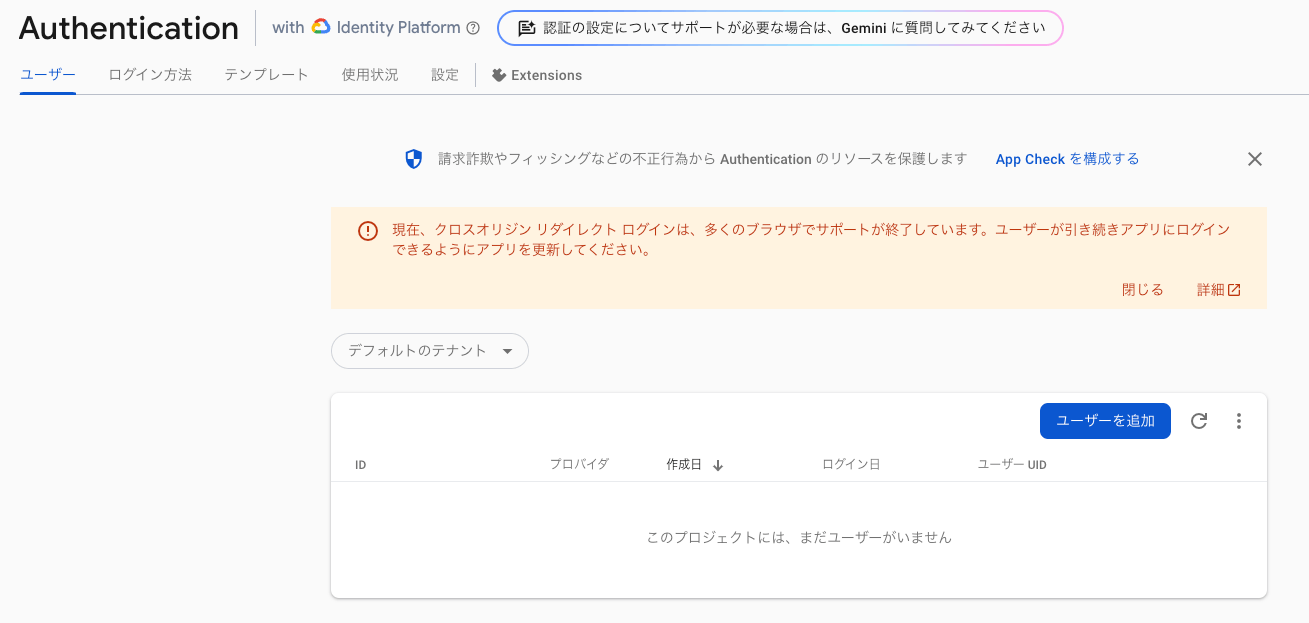This screenshot has height=623, width=1309.
Task: Click the Gemini sparkle chat icon
Action: point(526,28)
